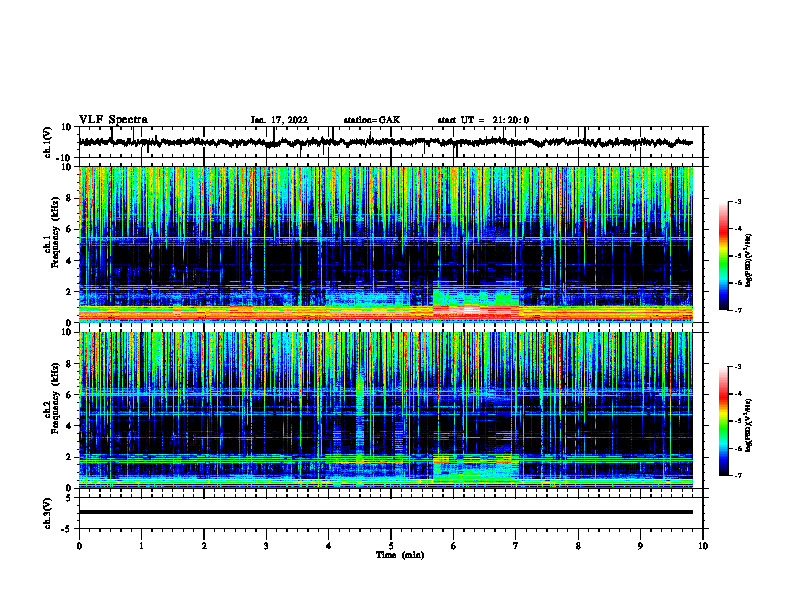Click the "3" tick on the time axis
The height and width of the screenshot is (612, 792).
click(266, 546)
